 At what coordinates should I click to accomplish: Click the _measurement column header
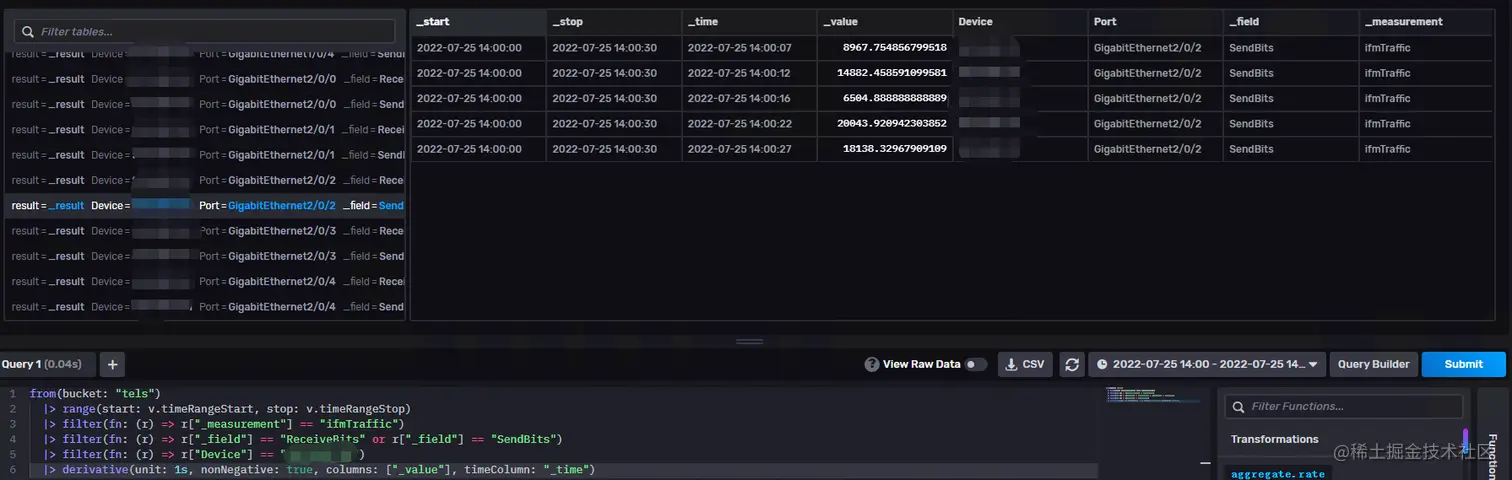coord(1426,22)
